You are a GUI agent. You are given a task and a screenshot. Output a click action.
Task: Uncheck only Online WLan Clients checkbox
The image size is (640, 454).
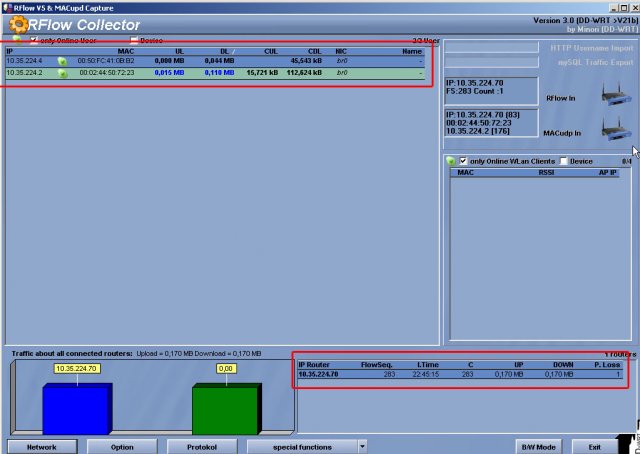tap(464, 161)
